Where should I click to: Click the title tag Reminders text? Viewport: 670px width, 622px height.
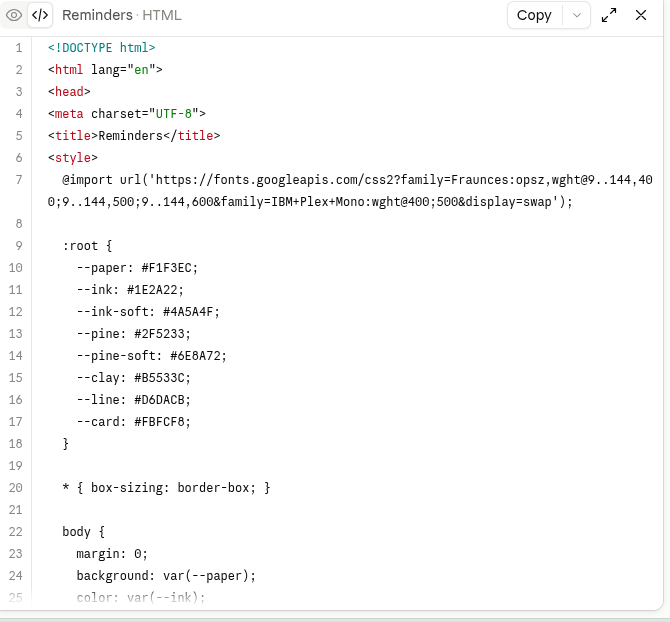131,135
